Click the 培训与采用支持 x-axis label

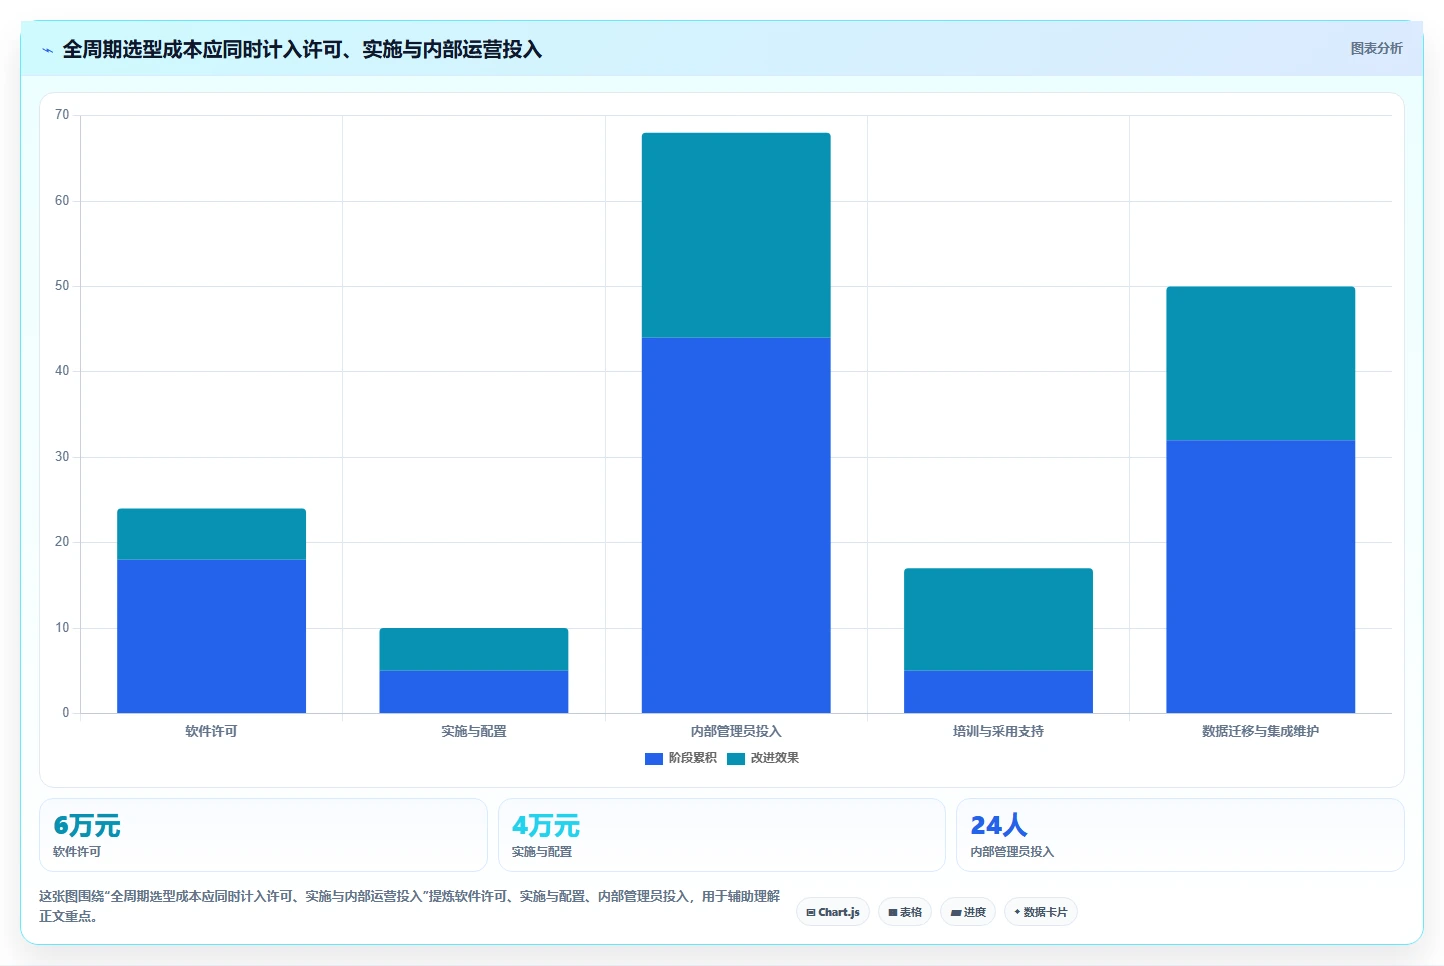[x=998, y=732]
